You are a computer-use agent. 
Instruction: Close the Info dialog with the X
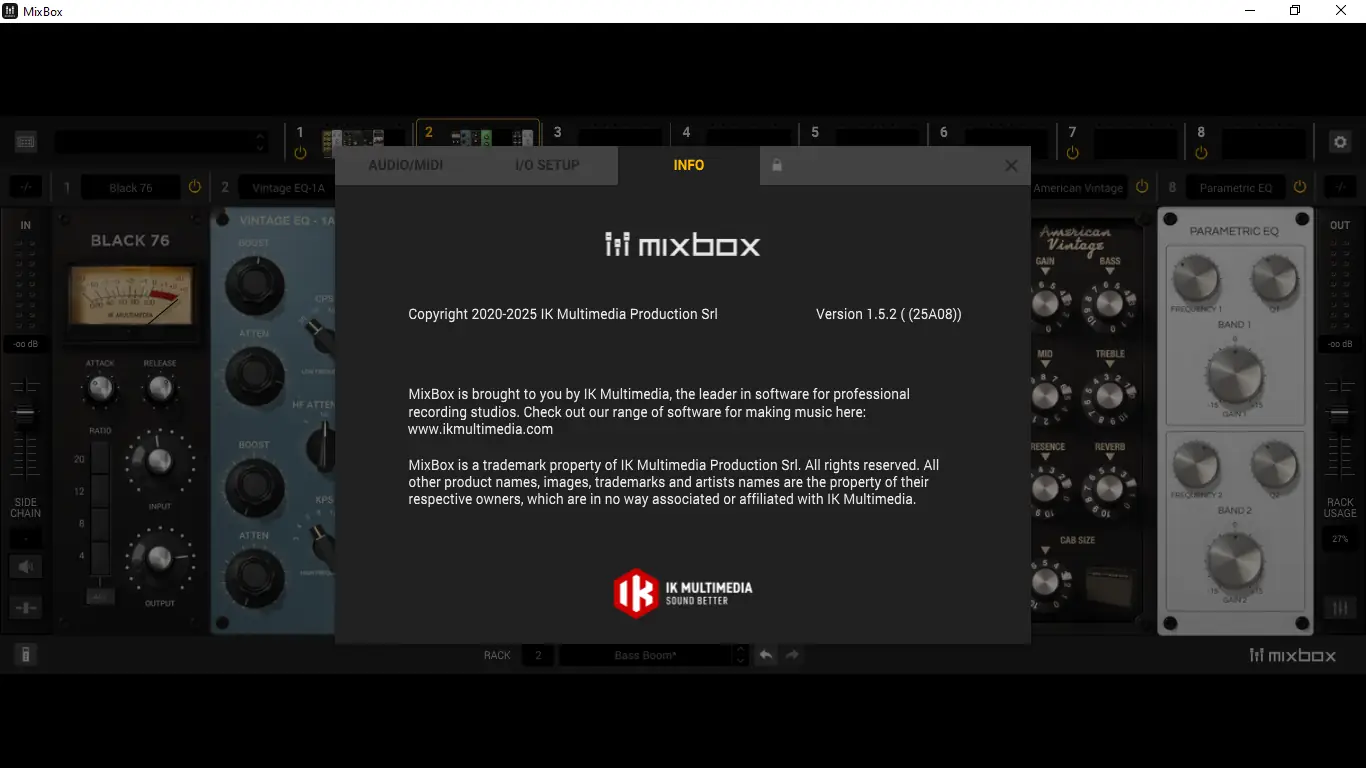click(x=1011, y=166)
